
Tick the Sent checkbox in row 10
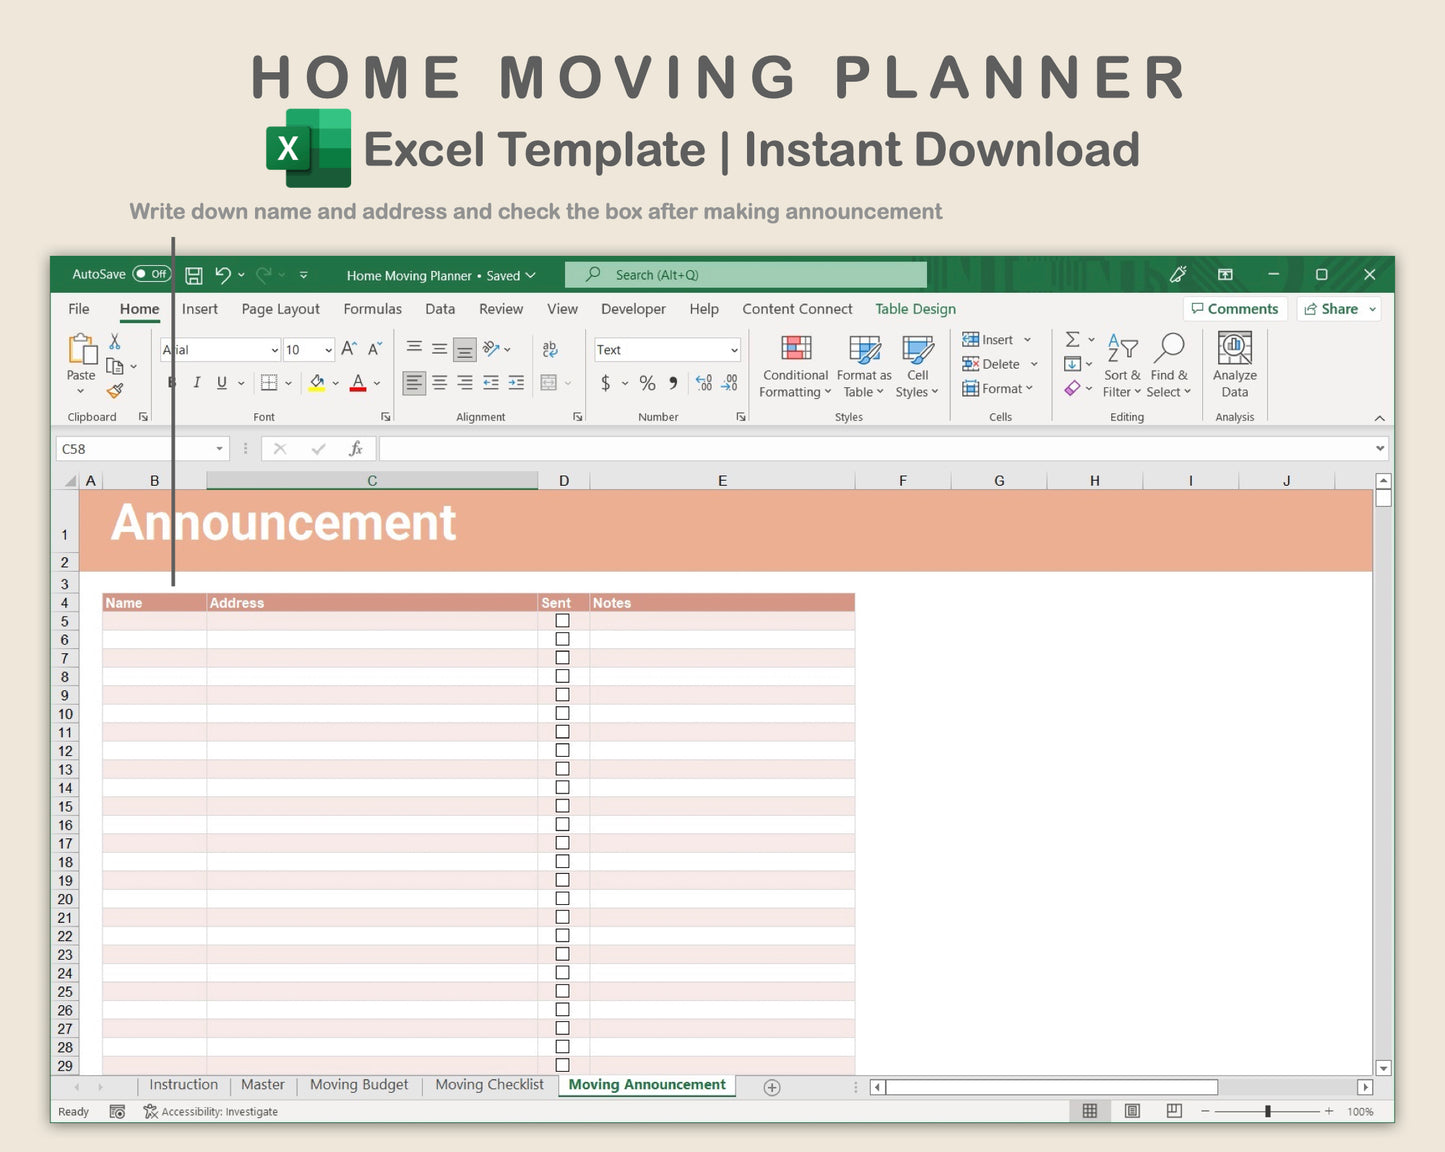(562, 713)
